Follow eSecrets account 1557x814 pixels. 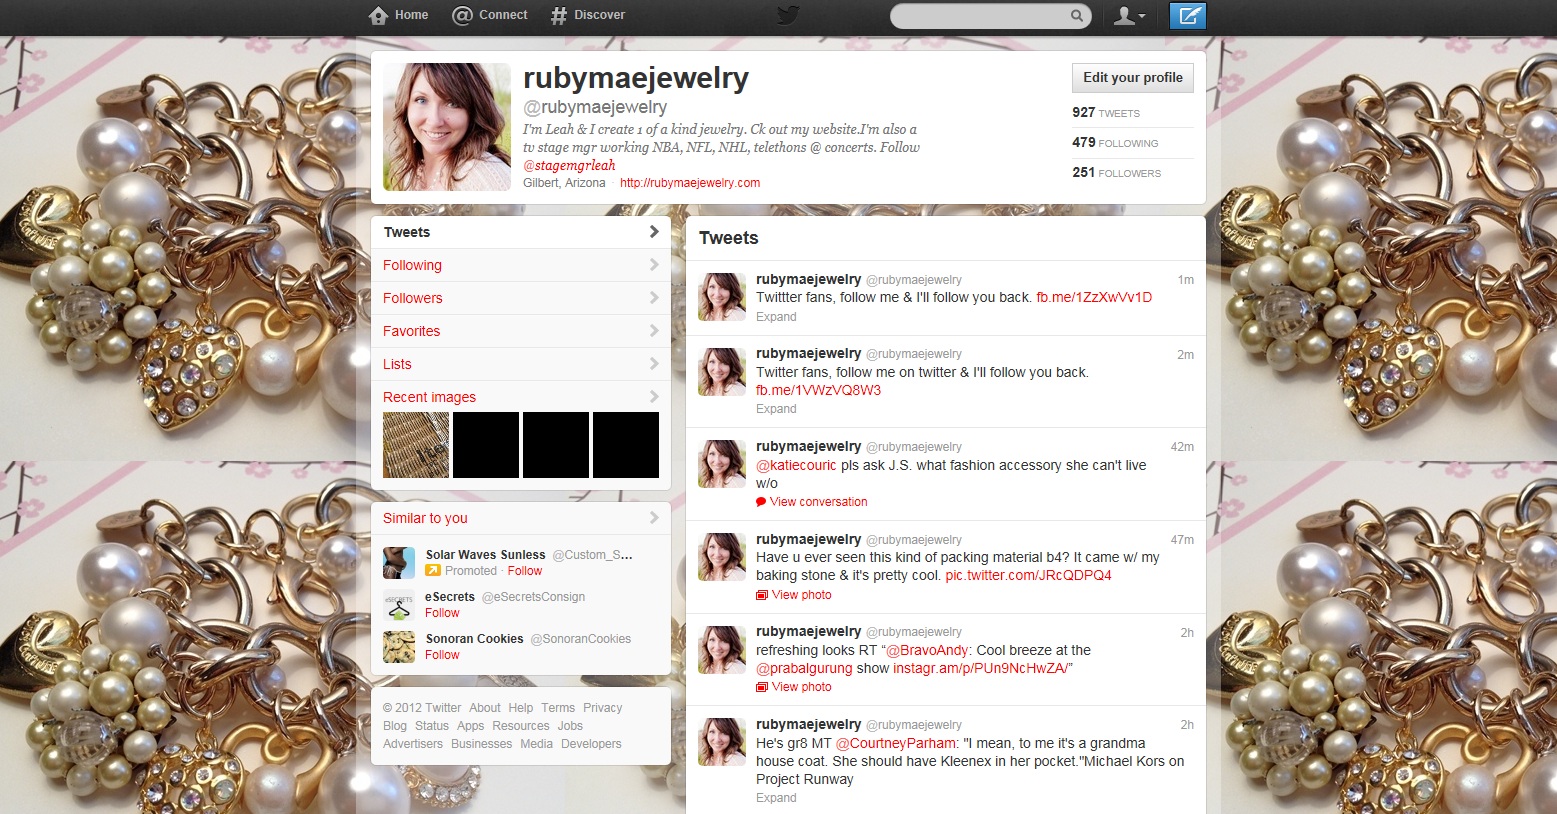442,613
